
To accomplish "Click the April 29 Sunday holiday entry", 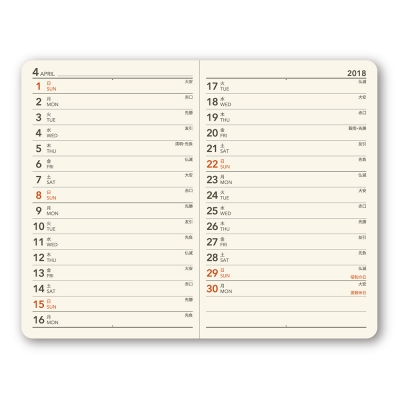I will (286, 273).
